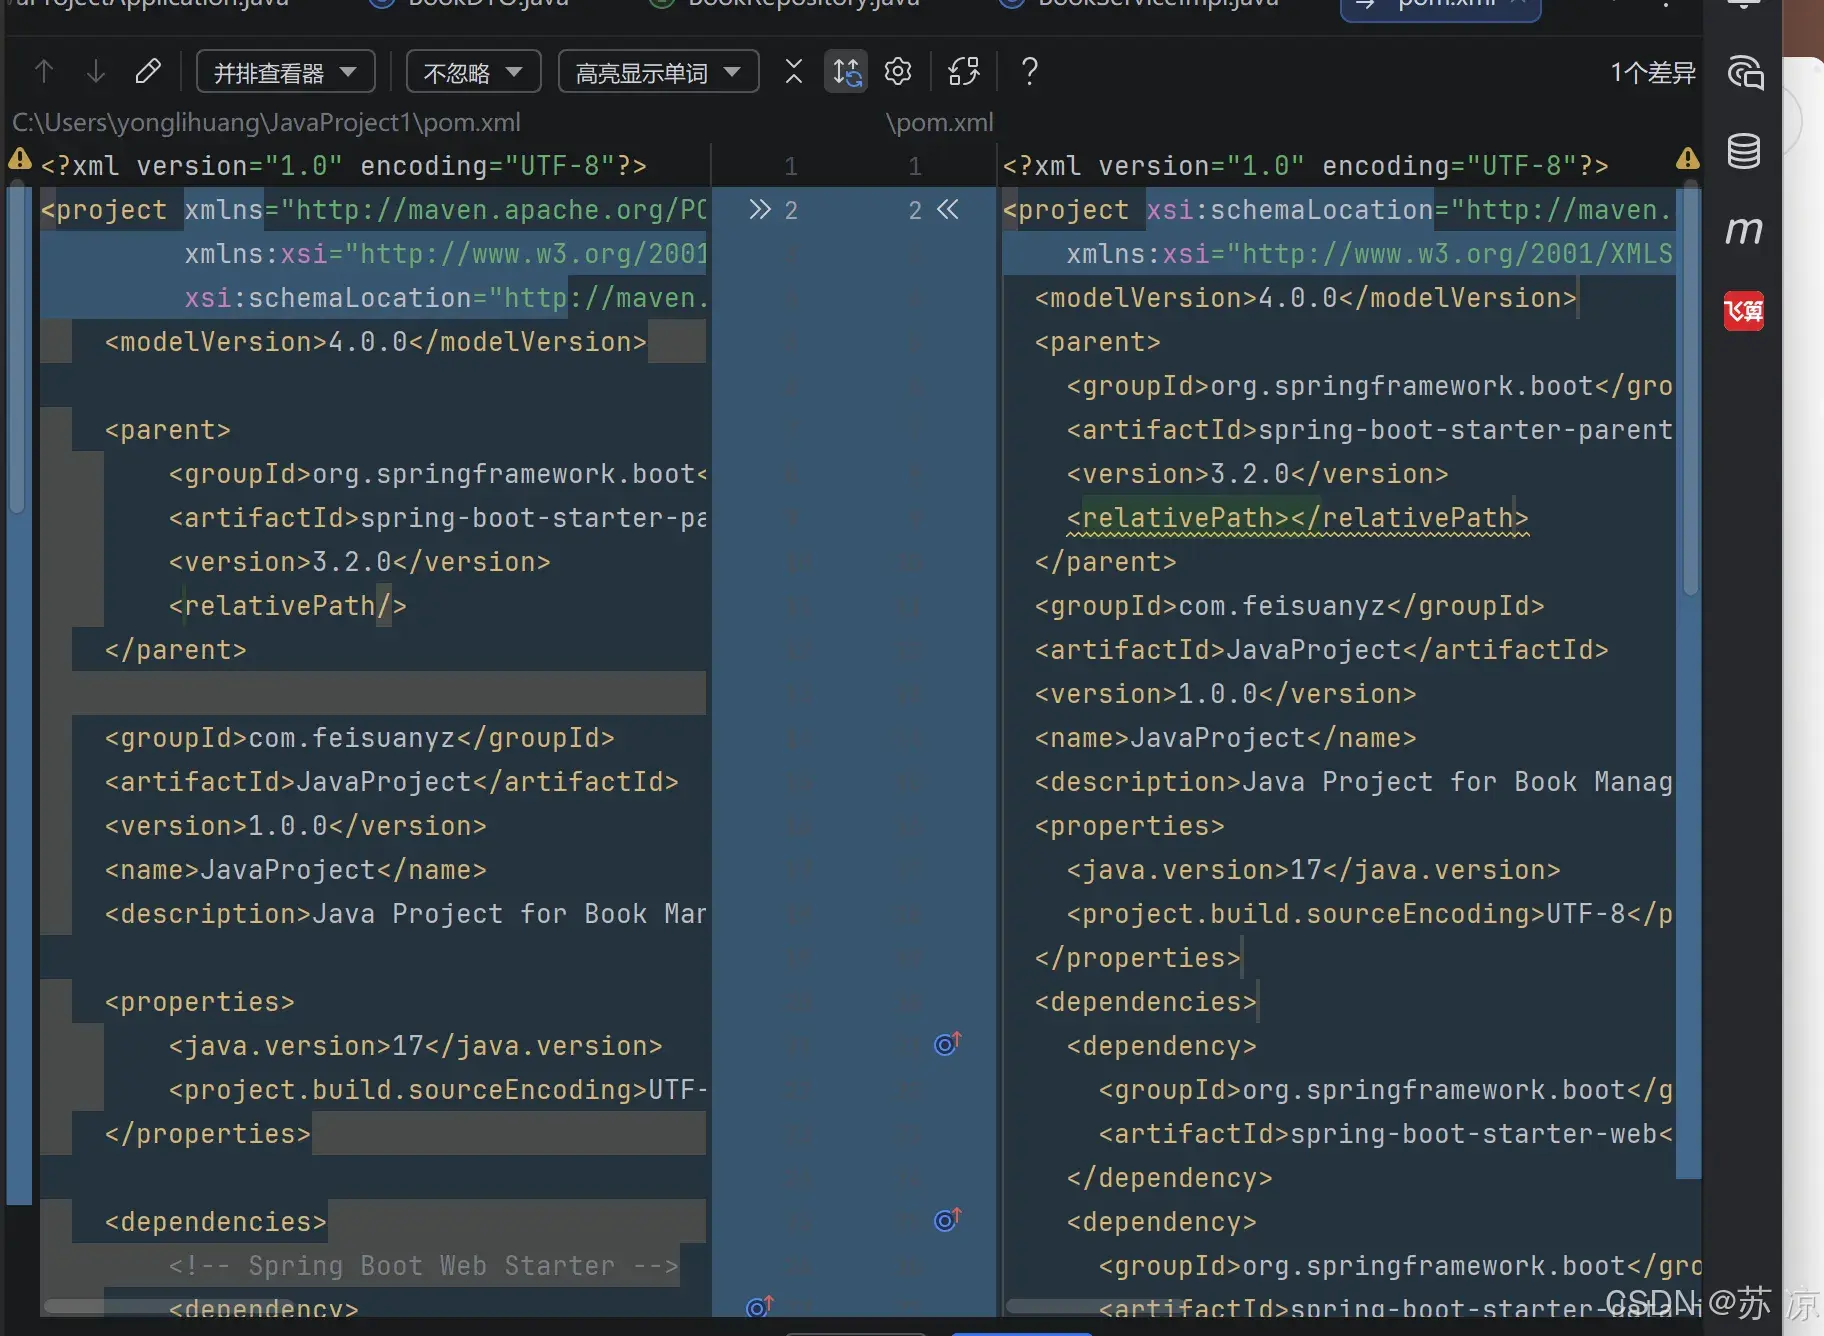The height and width of the screenshot is (1336, 1824).
Task: Click </properties> line in right pane
Action: pyautogui.click(x=1138, y=958)
